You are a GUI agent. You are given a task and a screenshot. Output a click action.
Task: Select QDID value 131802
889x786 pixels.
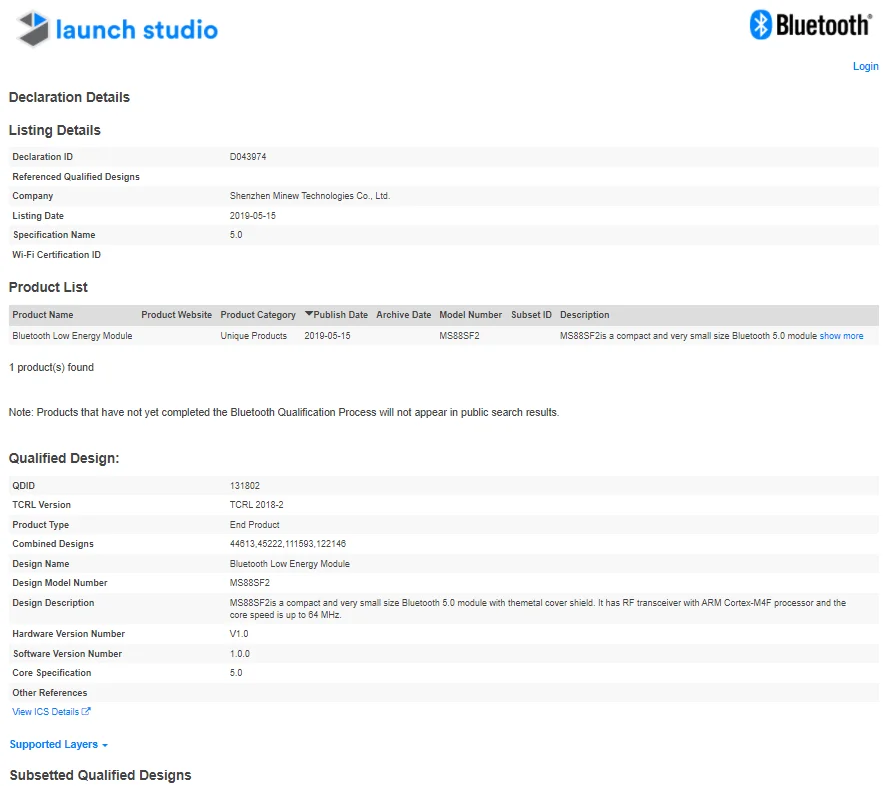[x=244, y=485]
